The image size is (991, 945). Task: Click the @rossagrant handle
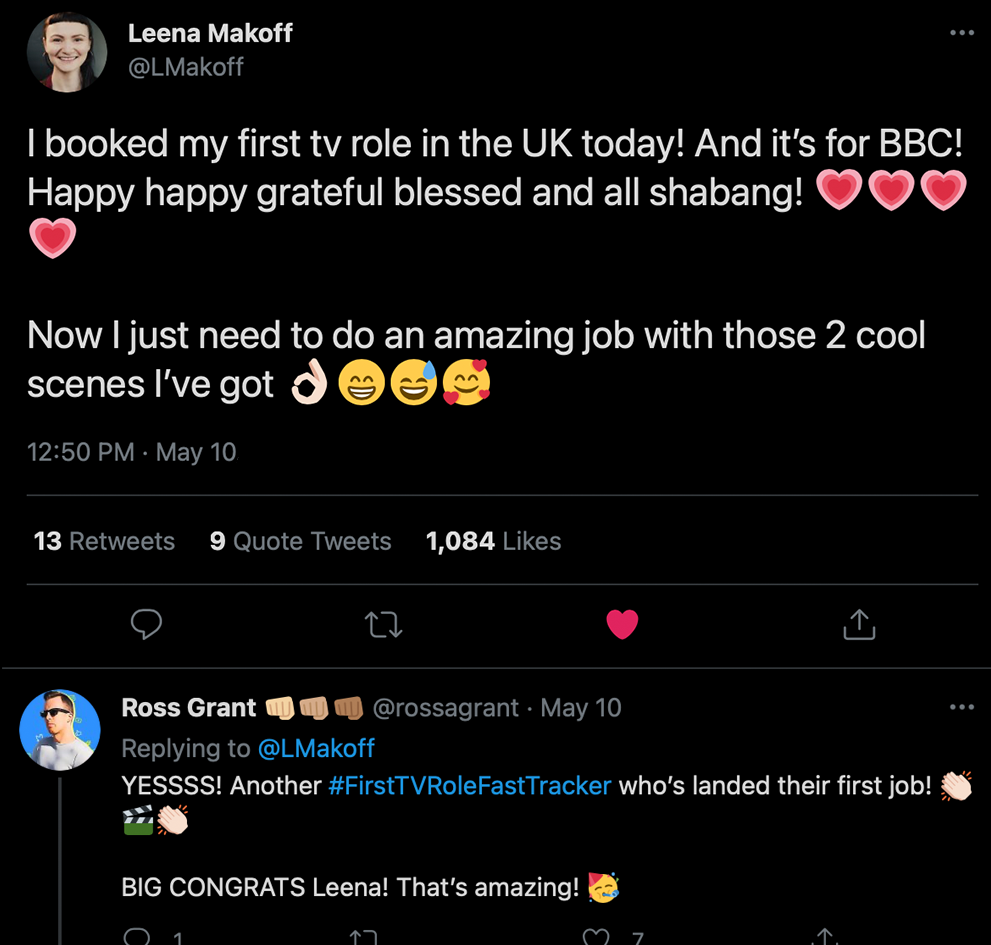pyautogui.click(x=445, y=708)
